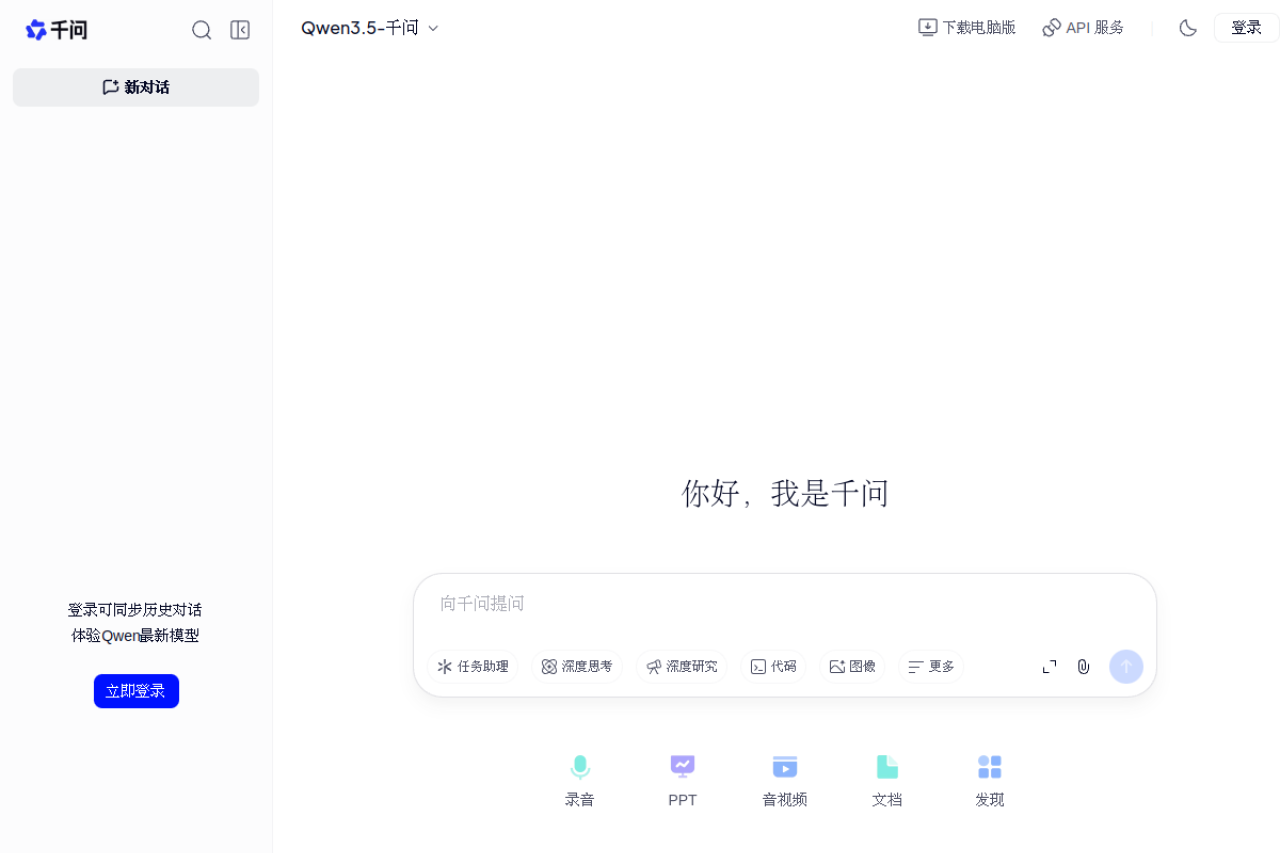Select the 录音 (recording) feature icon
The width and height of the screenshot is (1280, 853).
tap(580, 779)
